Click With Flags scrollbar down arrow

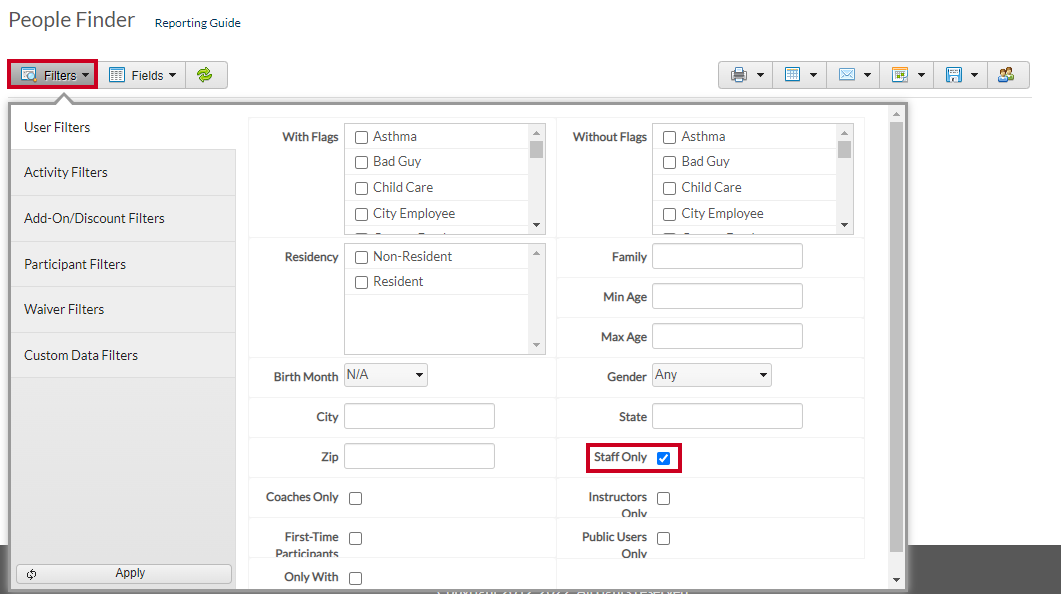click(537, 225)
